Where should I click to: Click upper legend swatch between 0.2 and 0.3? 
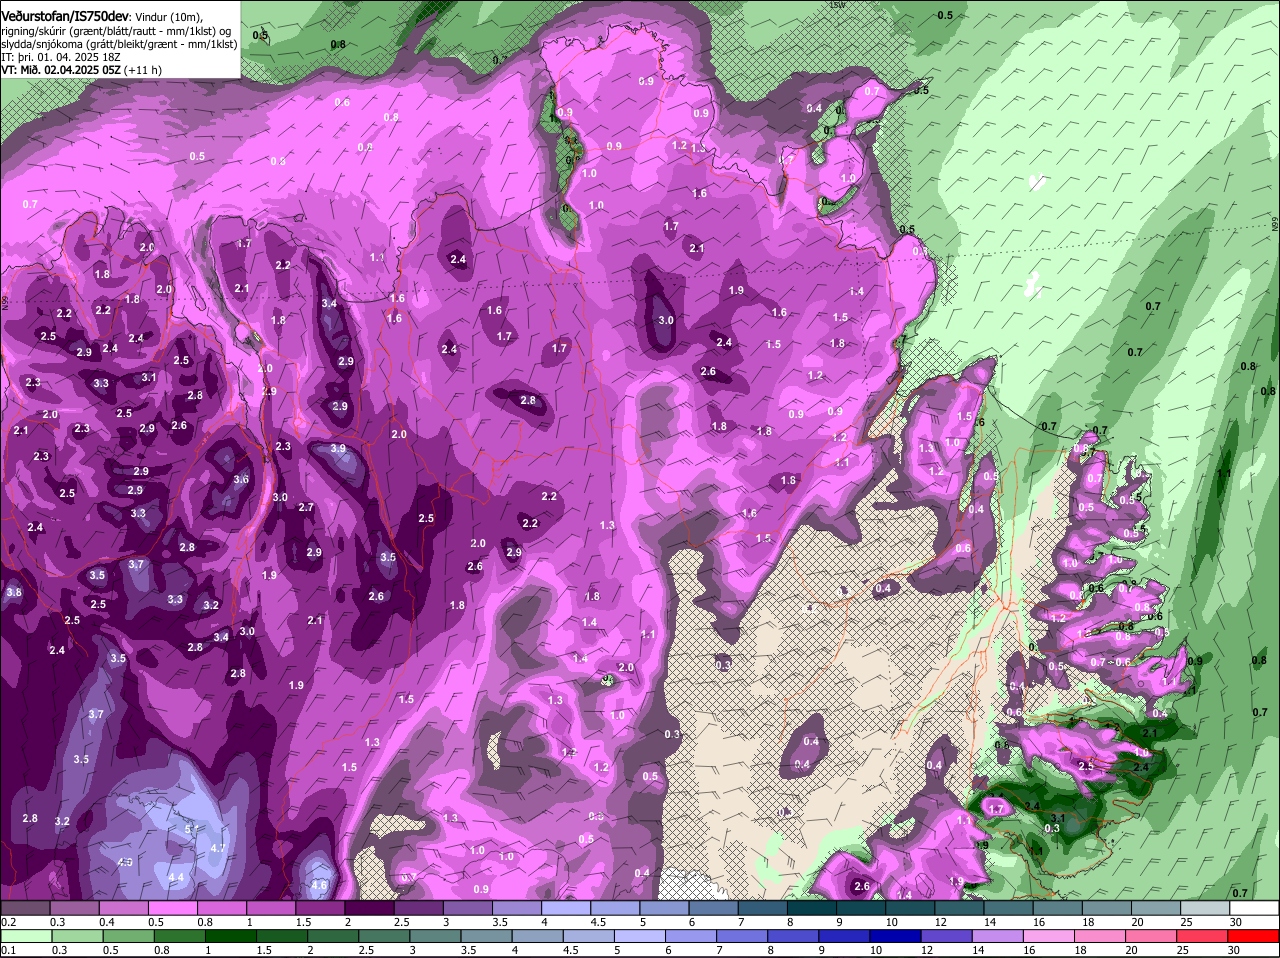(25, 907)
